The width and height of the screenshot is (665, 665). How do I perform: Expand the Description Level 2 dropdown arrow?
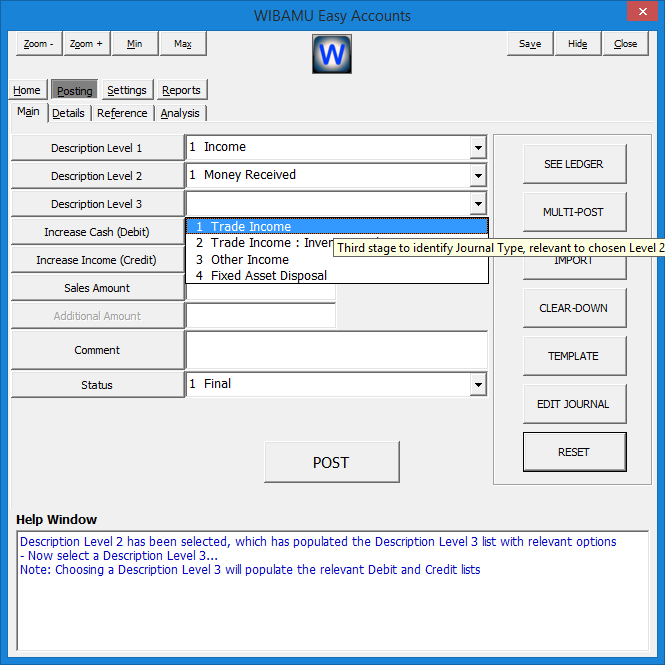(x=478, y=176)
